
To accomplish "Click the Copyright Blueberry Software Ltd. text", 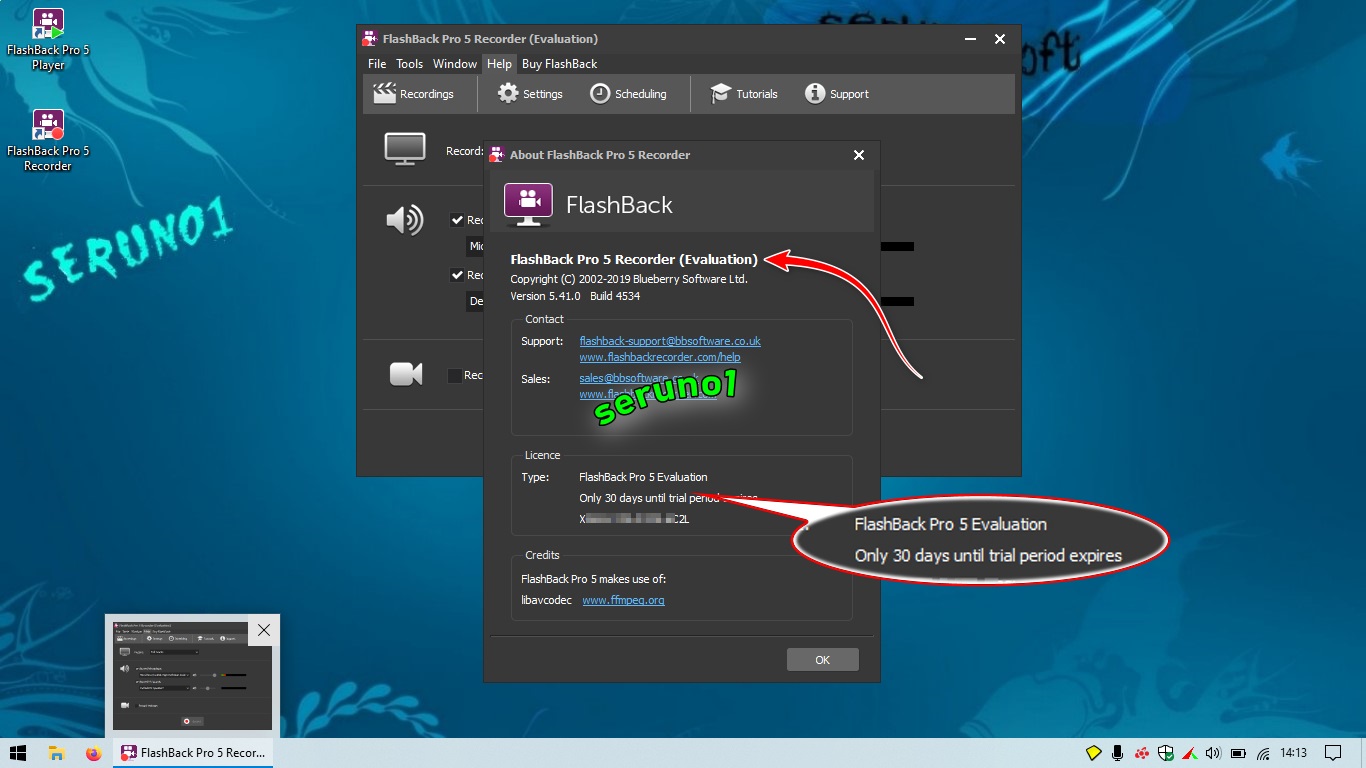I will 629,279.
